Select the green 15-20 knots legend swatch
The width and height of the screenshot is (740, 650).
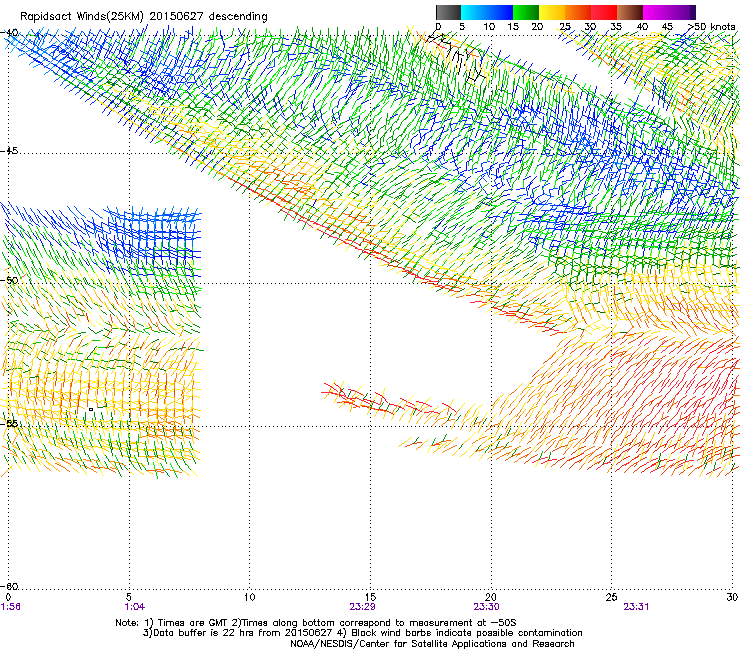click(526, 12)
